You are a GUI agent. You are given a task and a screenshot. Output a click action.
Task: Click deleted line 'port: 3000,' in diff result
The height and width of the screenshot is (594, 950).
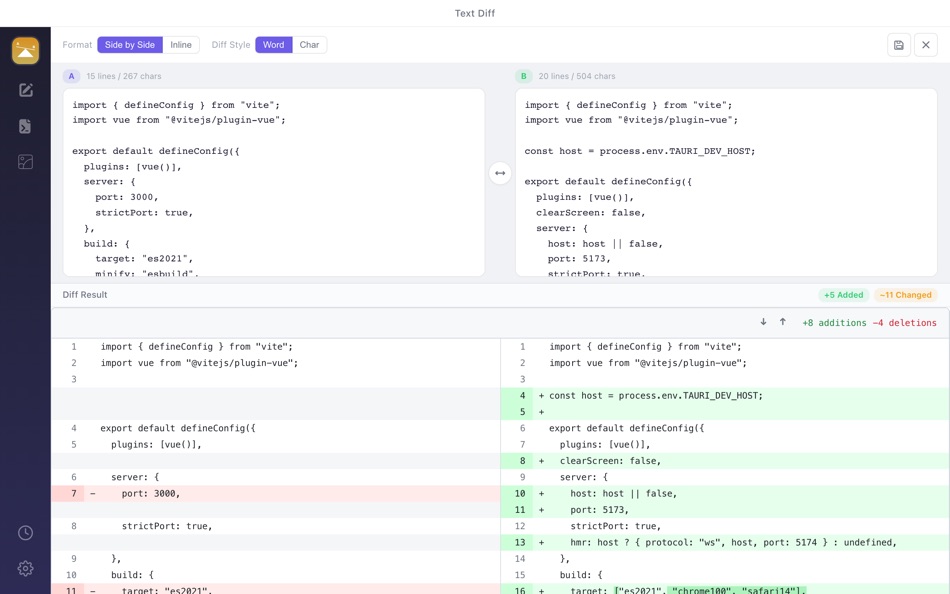point(151,494)
